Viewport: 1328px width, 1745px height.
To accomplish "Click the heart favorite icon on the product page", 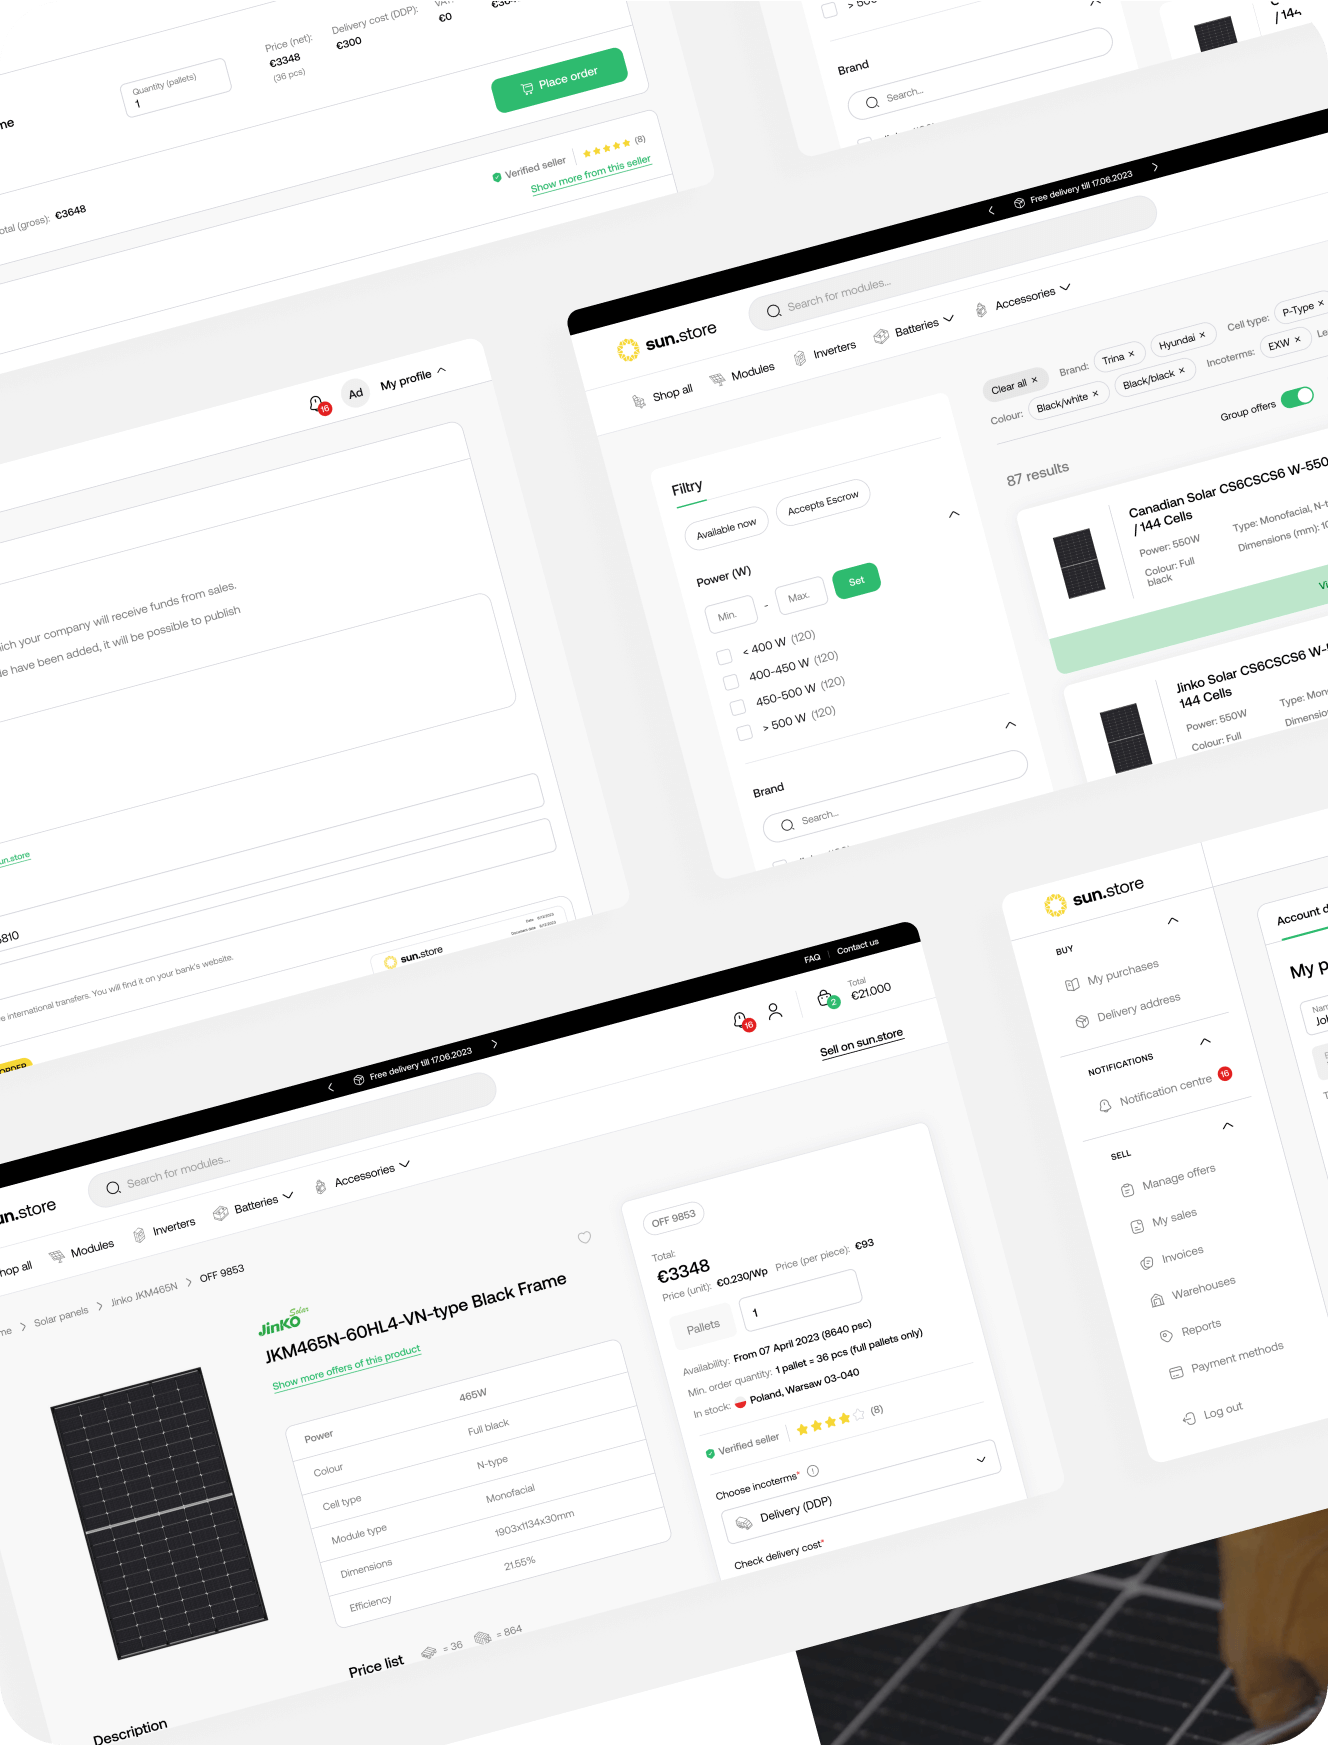I will (x=585, y=1237).
